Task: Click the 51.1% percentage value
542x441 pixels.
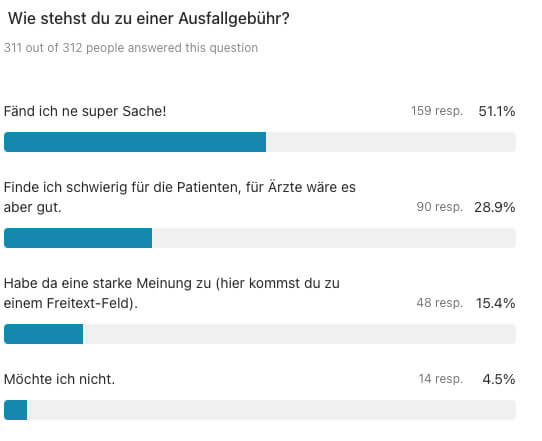Action: pos(497,111)
